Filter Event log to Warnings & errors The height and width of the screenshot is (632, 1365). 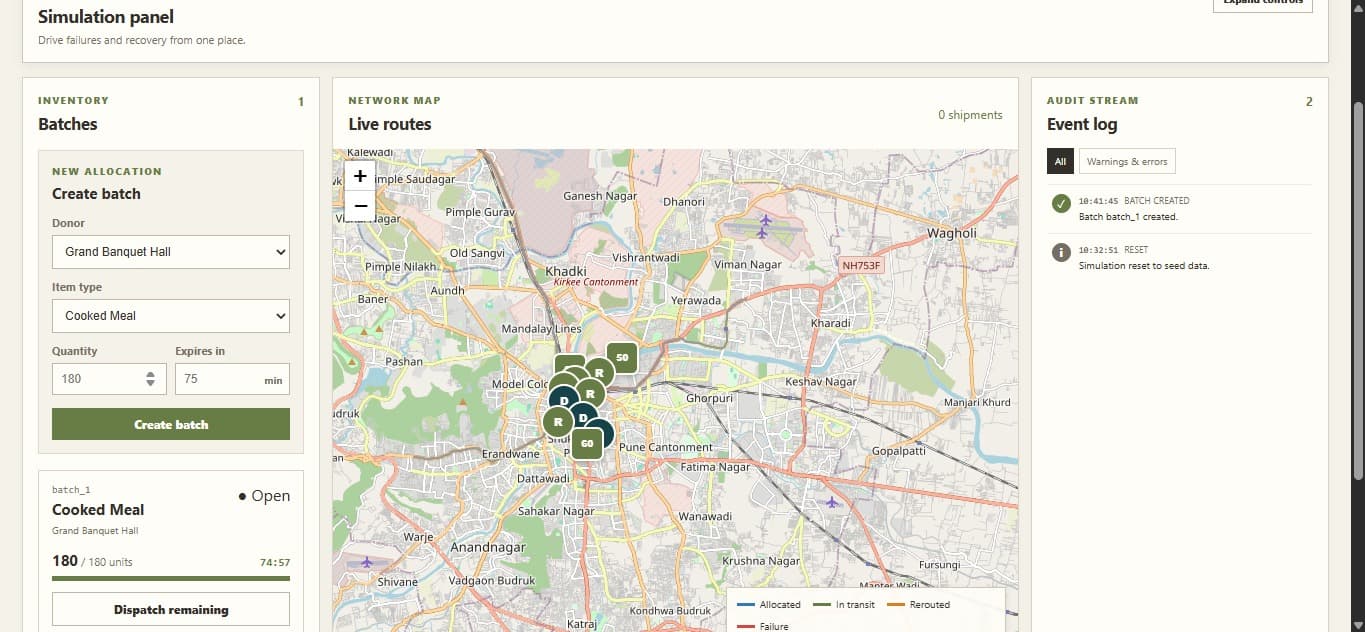click(x=1127, y=161)
